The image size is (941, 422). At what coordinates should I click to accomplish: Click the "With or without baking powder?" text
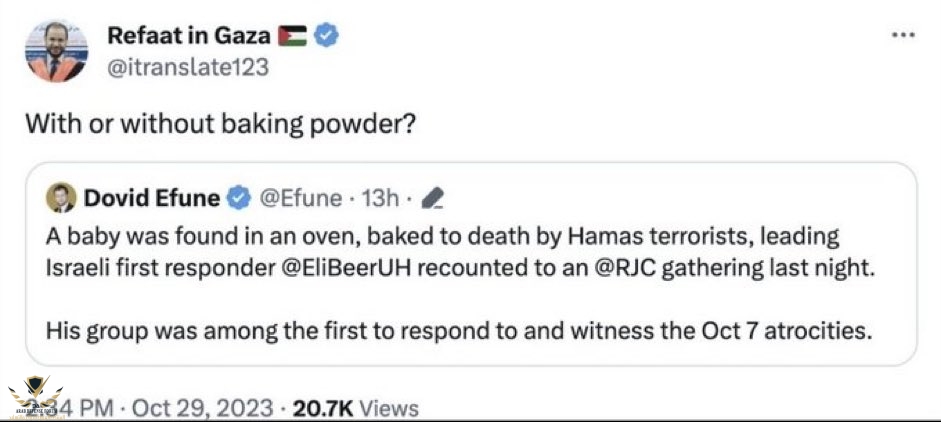(x=220, y=125)
